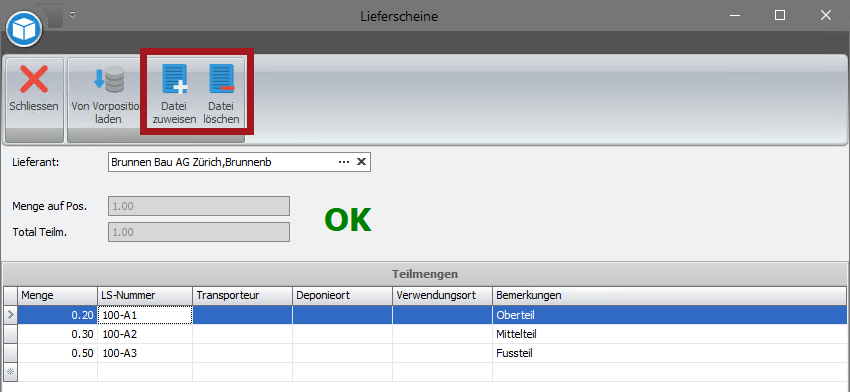Open the blue cube application menu

[x=24, y=30]
